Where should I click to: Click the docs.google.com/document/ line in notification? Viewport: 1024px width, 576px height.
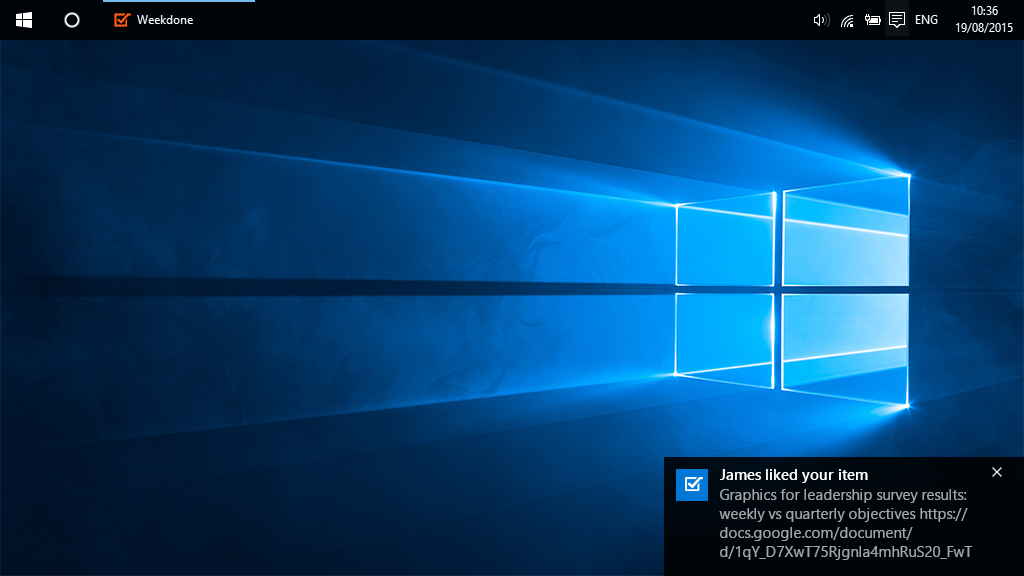[x=816, y=533]
